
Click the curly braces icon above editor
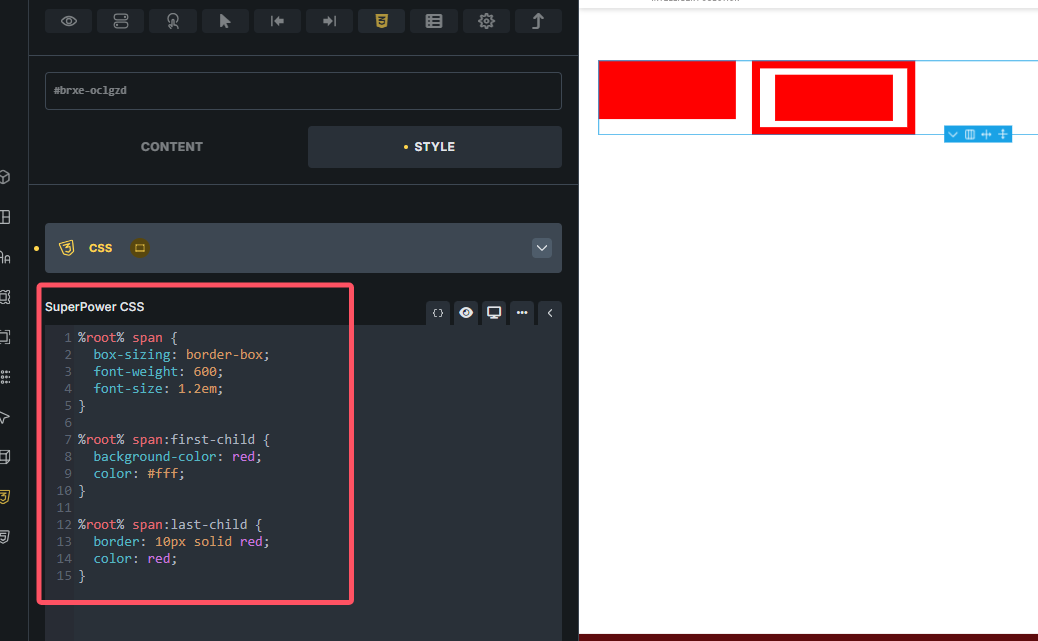point(438,313)
